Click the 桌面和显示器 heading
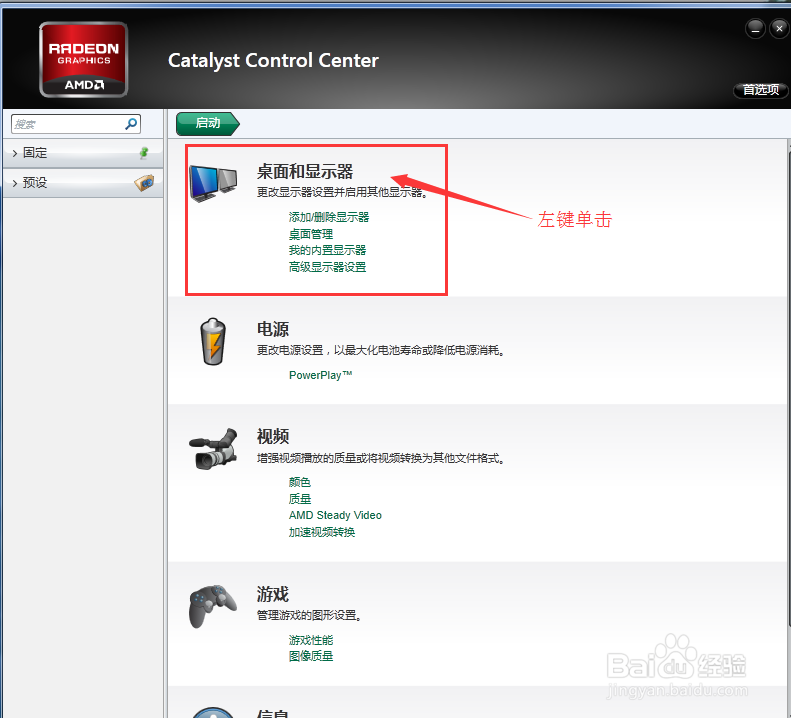Image resolution: width=791 pixels, height=718 pixels. (x=305, y=172)
